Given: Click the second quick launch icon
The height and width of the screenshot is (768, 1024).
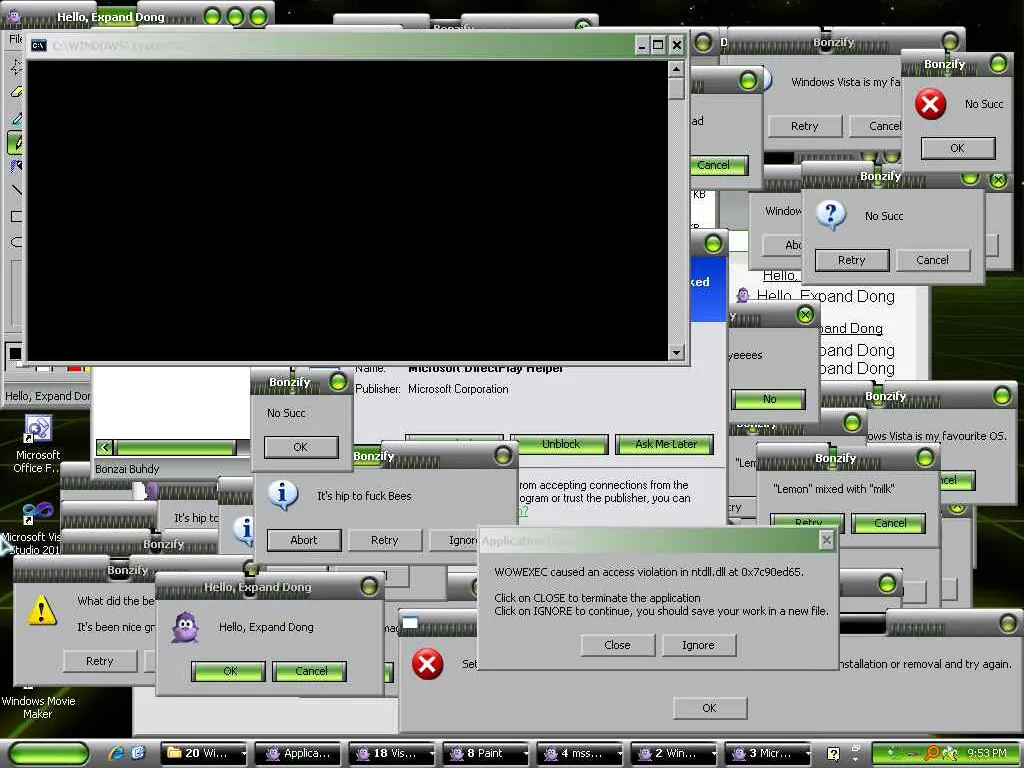Looking at the screenshot, I should tap(138, 753).
